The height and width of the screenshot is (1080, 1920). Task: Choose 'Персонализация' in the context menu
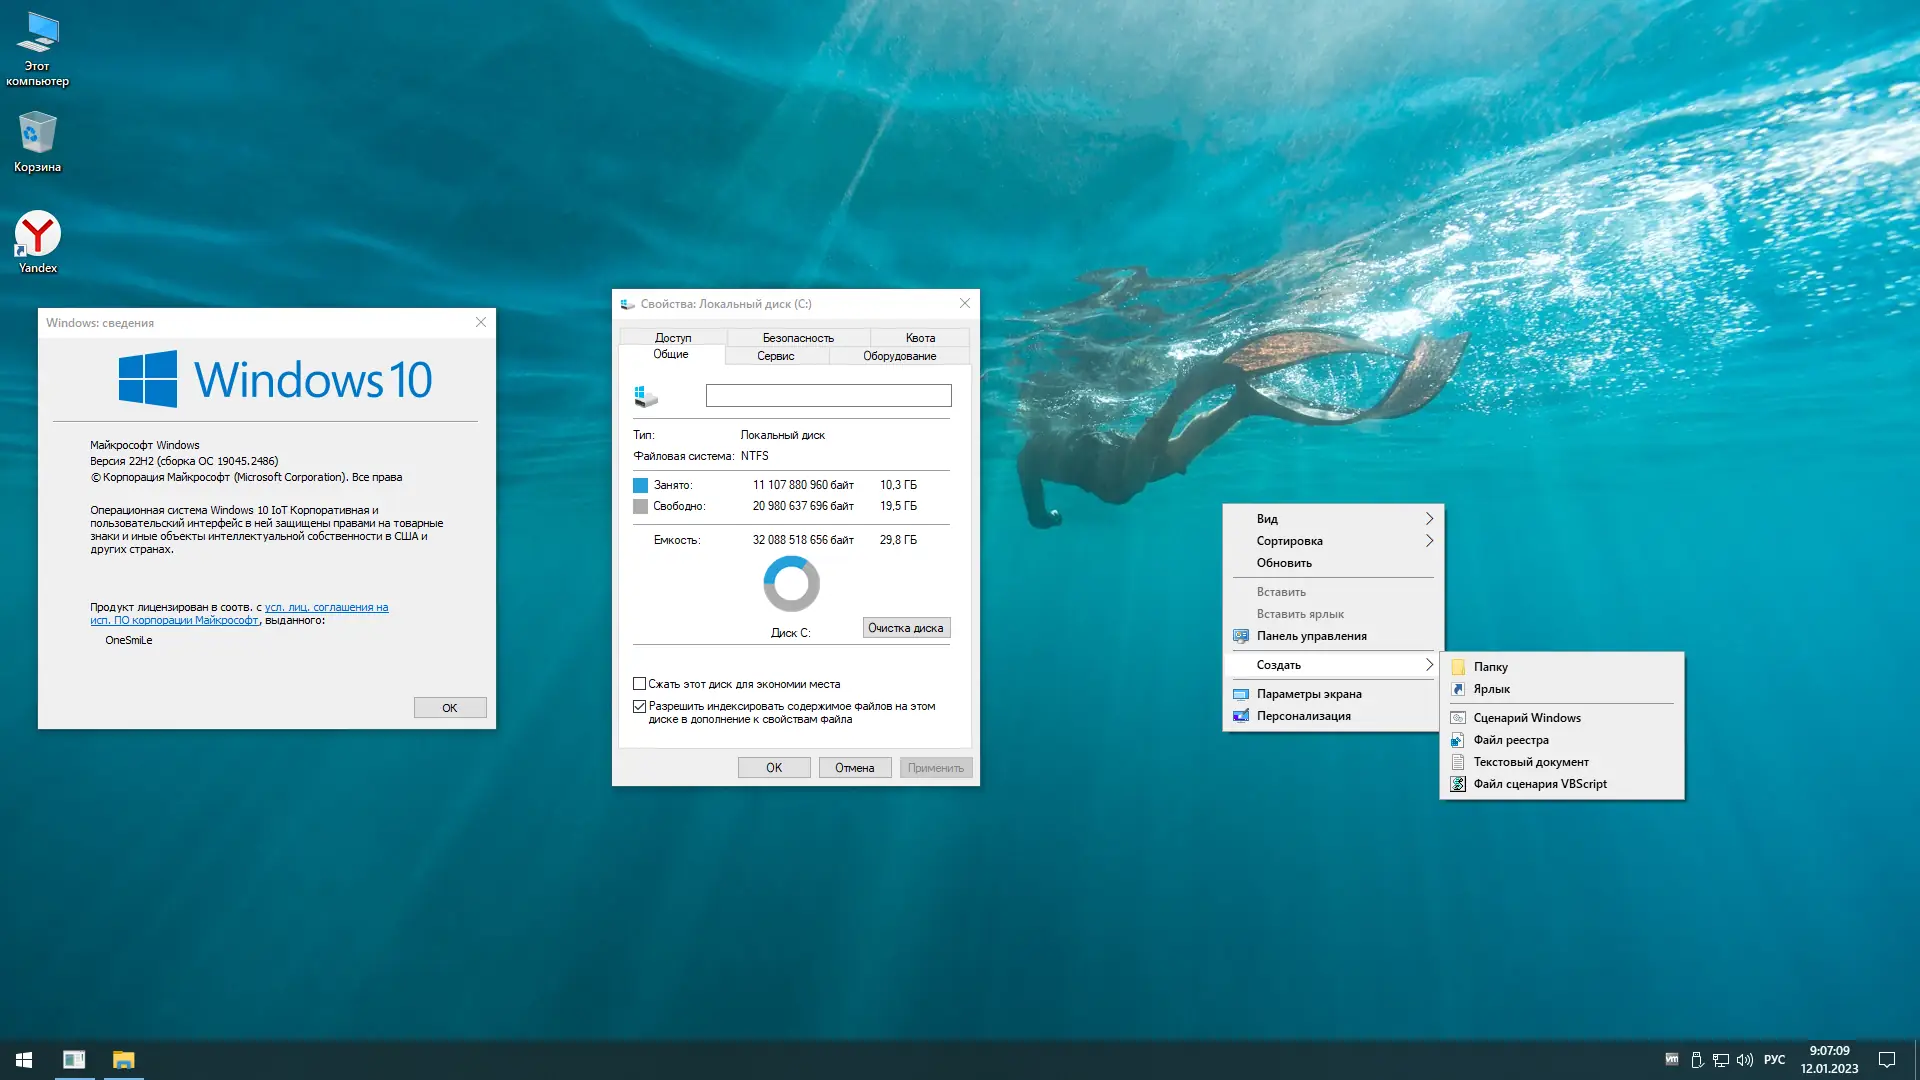click(x=1303, y=716)
